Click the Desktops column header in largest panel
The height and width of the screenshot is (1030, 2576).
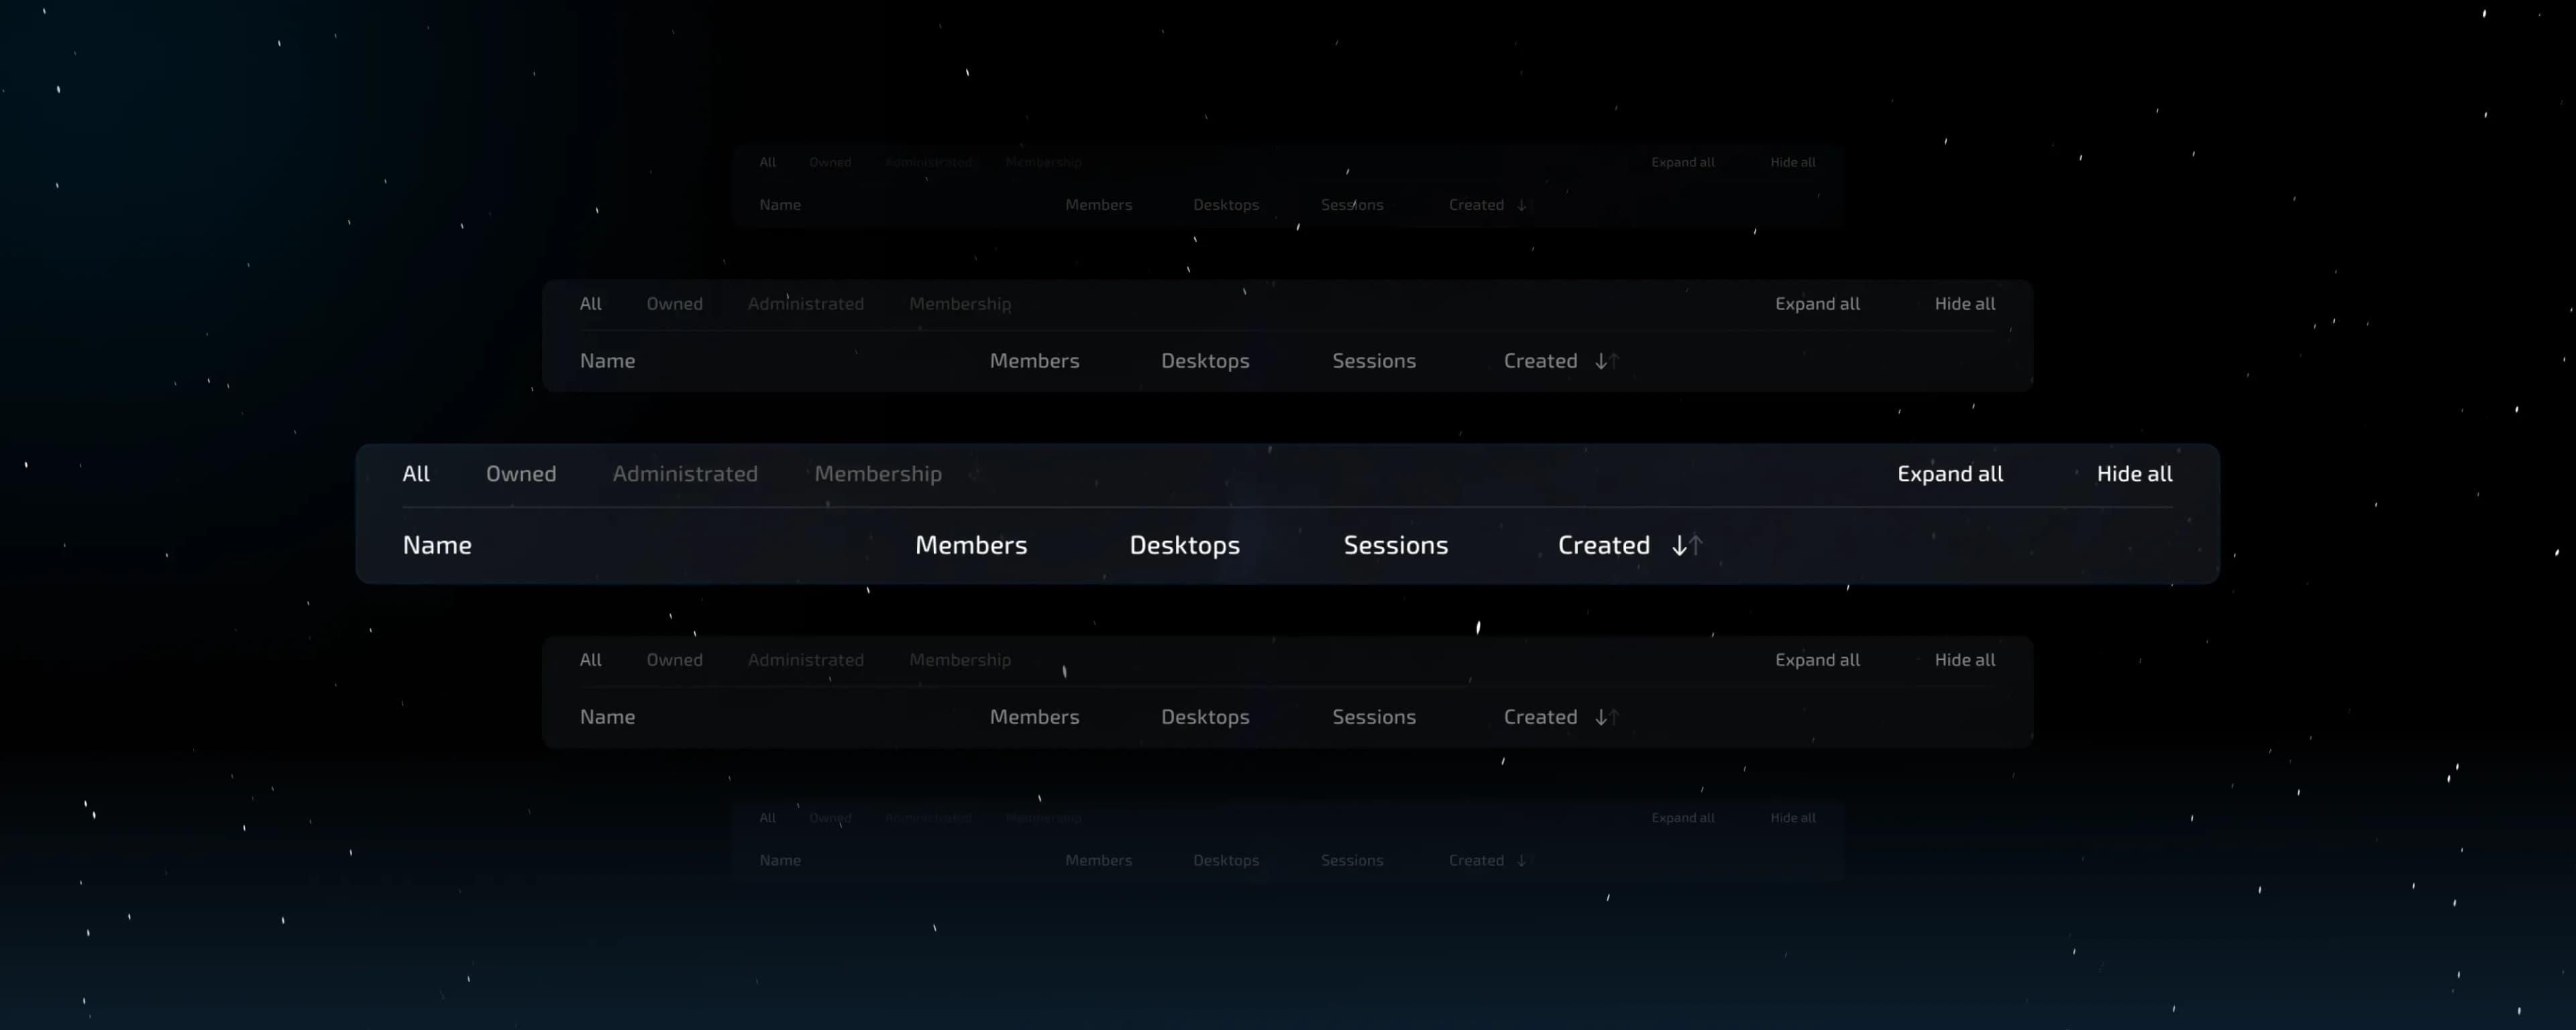[1184, 545]
